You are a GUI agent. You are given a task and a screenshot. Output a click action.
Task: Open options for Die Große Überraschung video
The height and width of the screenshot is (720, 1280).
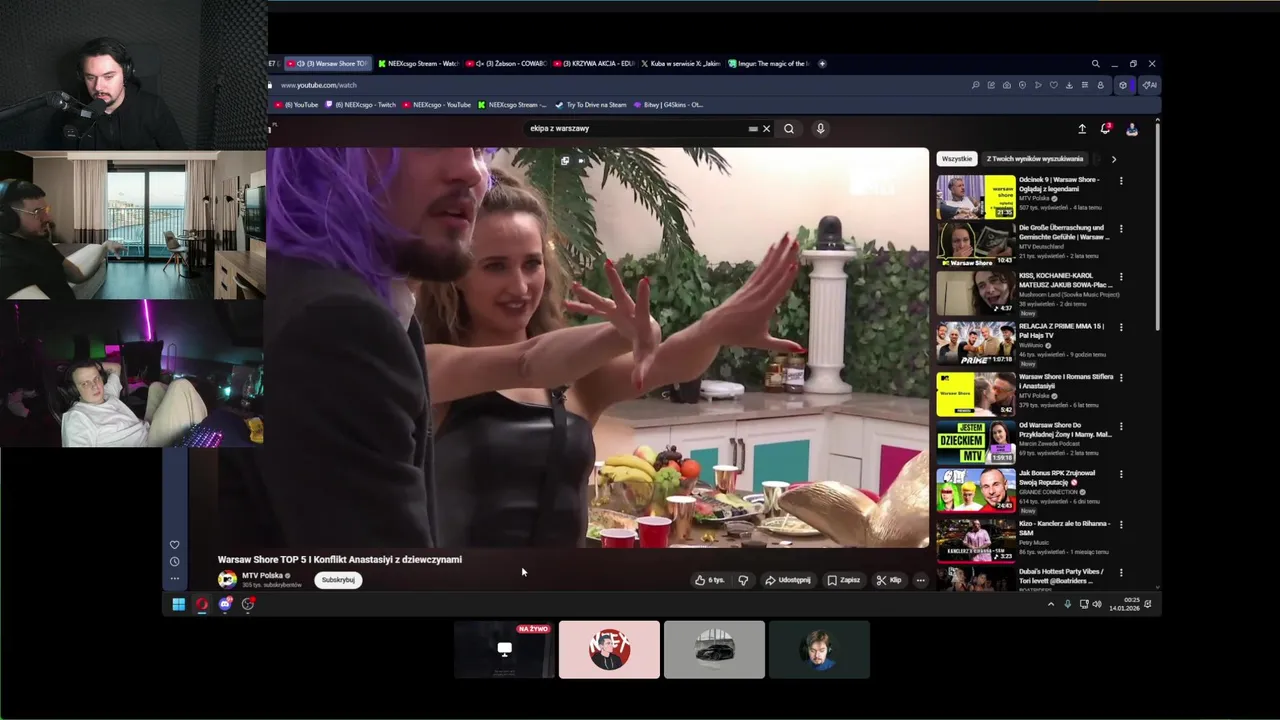(1121, 229)
